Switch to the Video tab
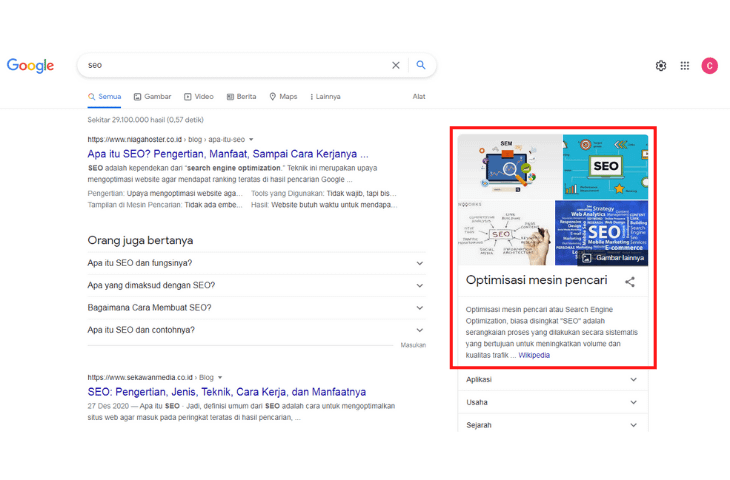730x480 pixels. 199,97
